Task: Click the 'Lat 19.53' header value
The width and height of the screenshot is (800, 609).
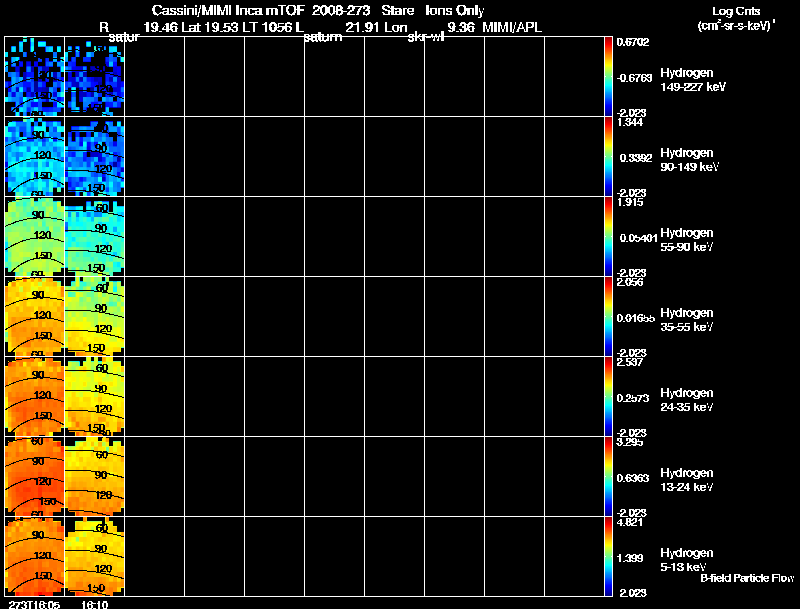Action: point(210,27)
